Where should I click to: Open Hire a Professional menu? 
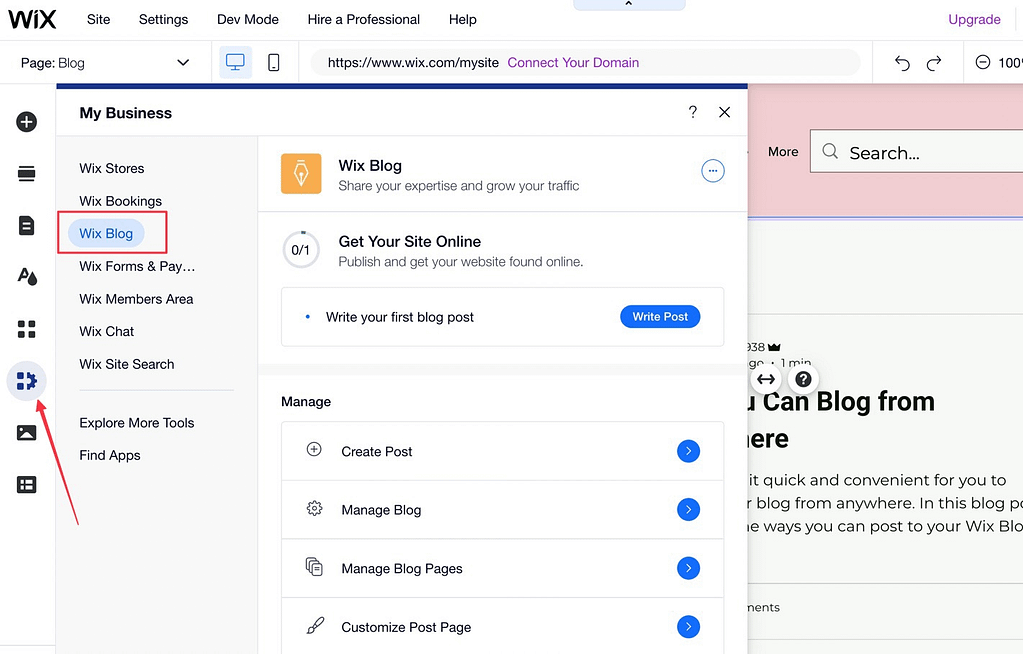363,20
